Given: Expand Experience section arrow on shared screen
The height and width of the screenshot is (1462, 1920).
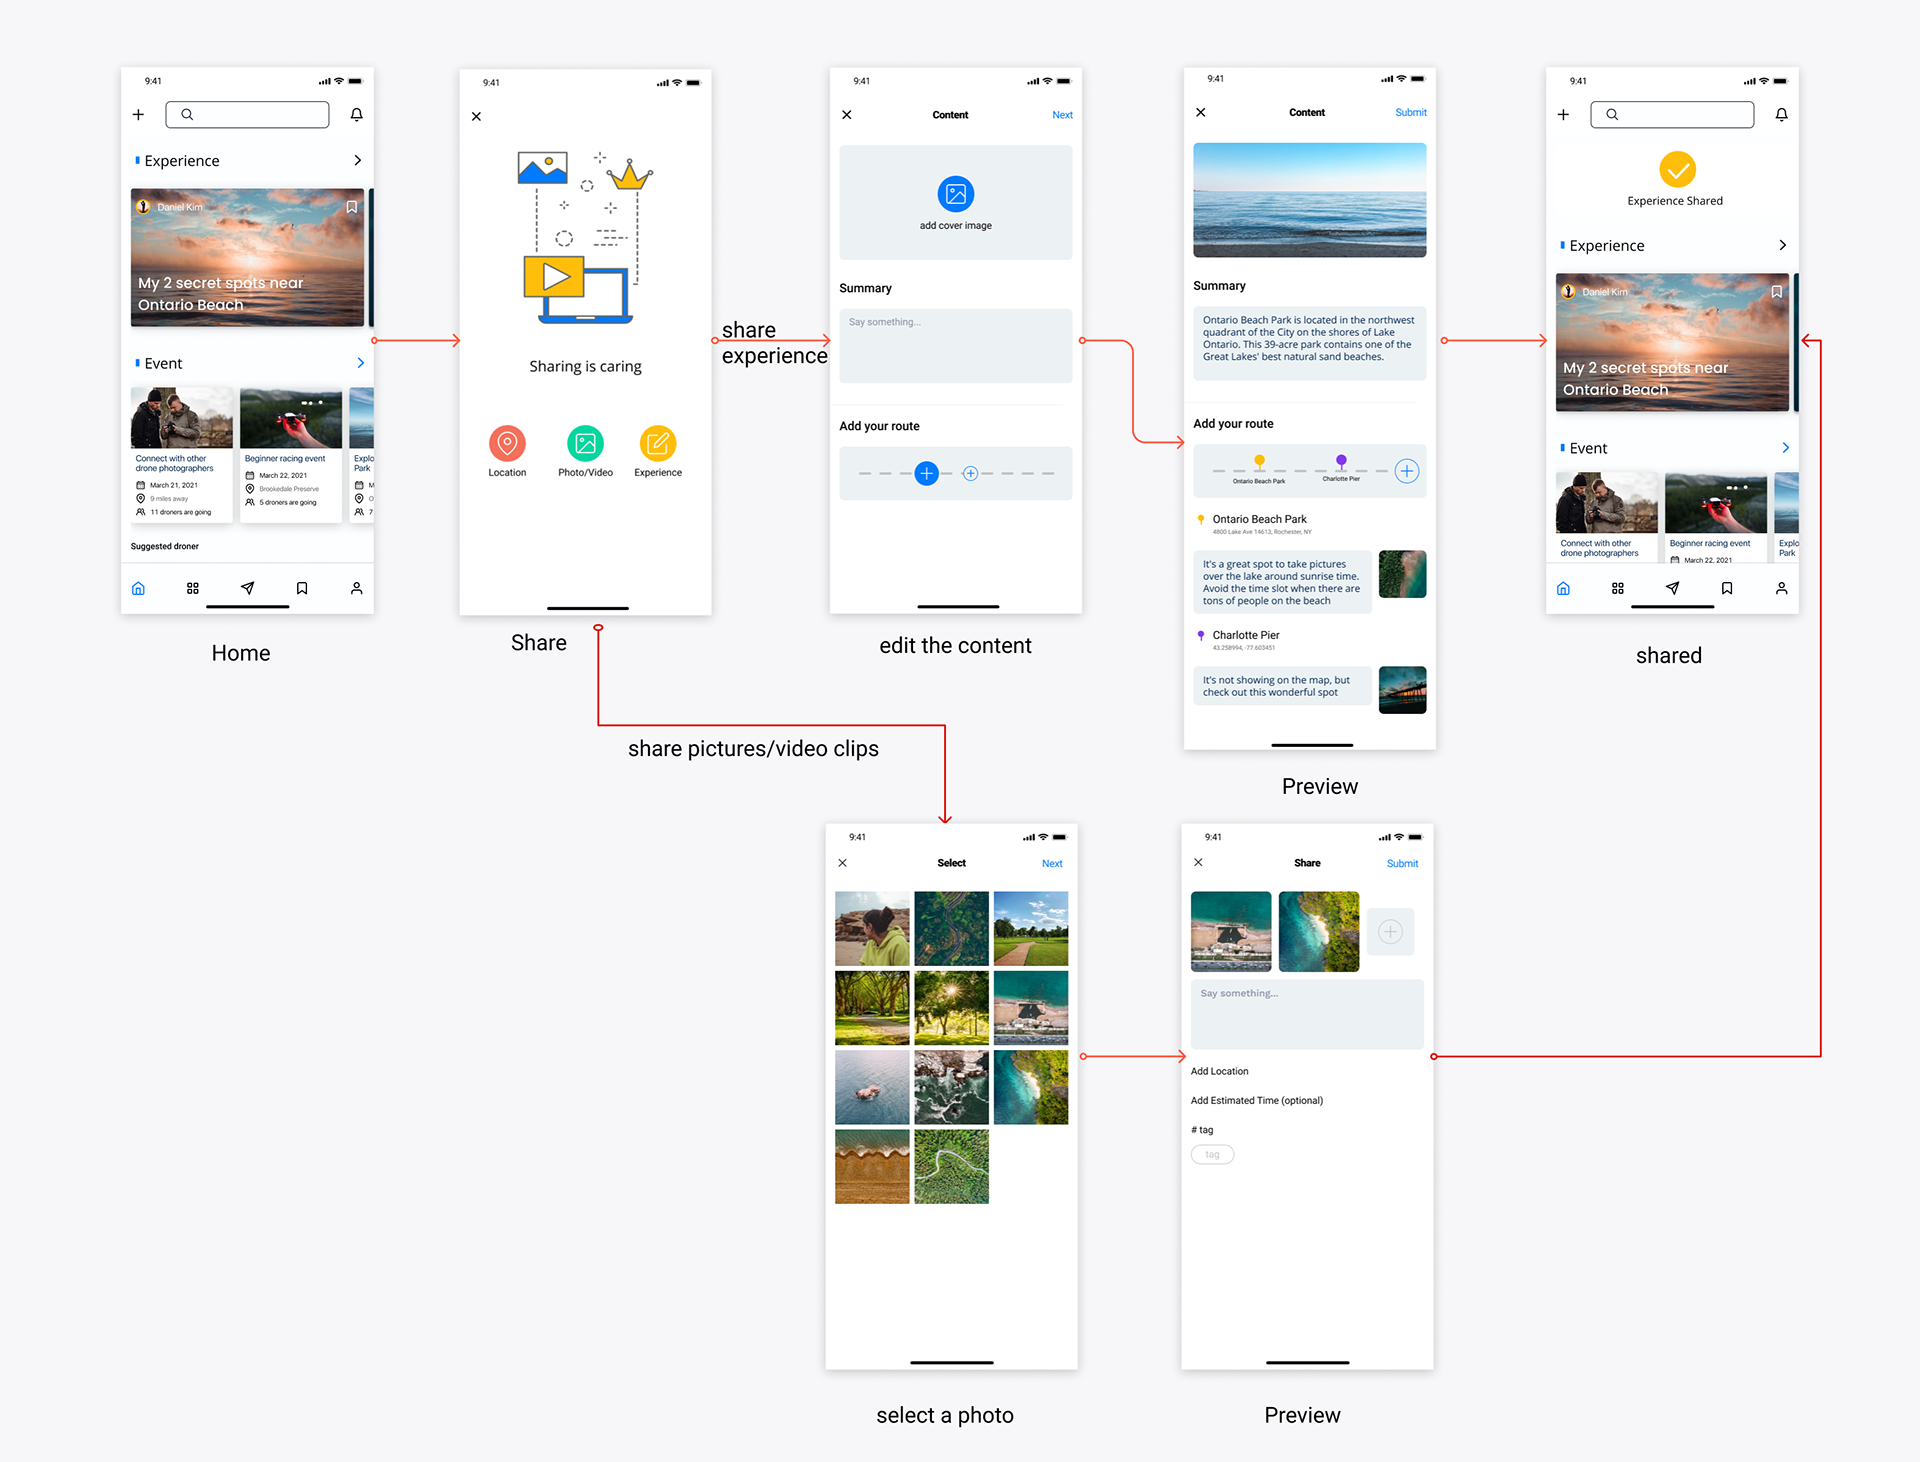Looking at the screenshot, I should [x=1782, y=245].
